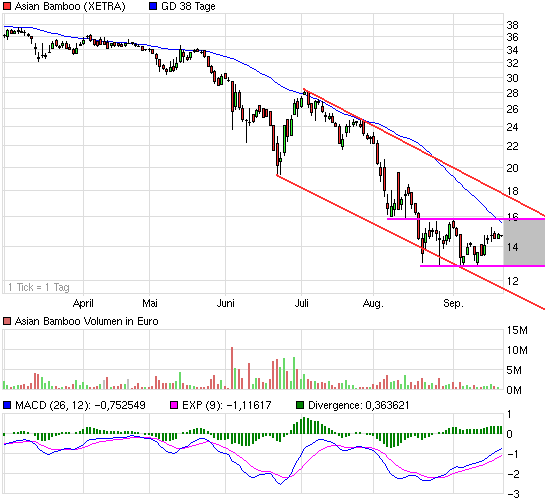Image resolution: width=545 pixels, height=502 pixels.
Task: Click the 'Juli' month label on axis
Action: click(x=301, y=303)
